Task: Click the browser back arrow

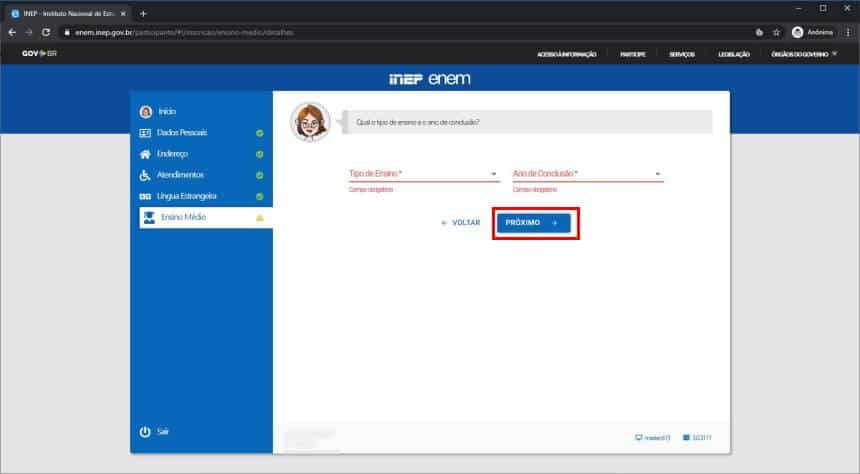Action: pyautogui.click(x=12, y=32)
